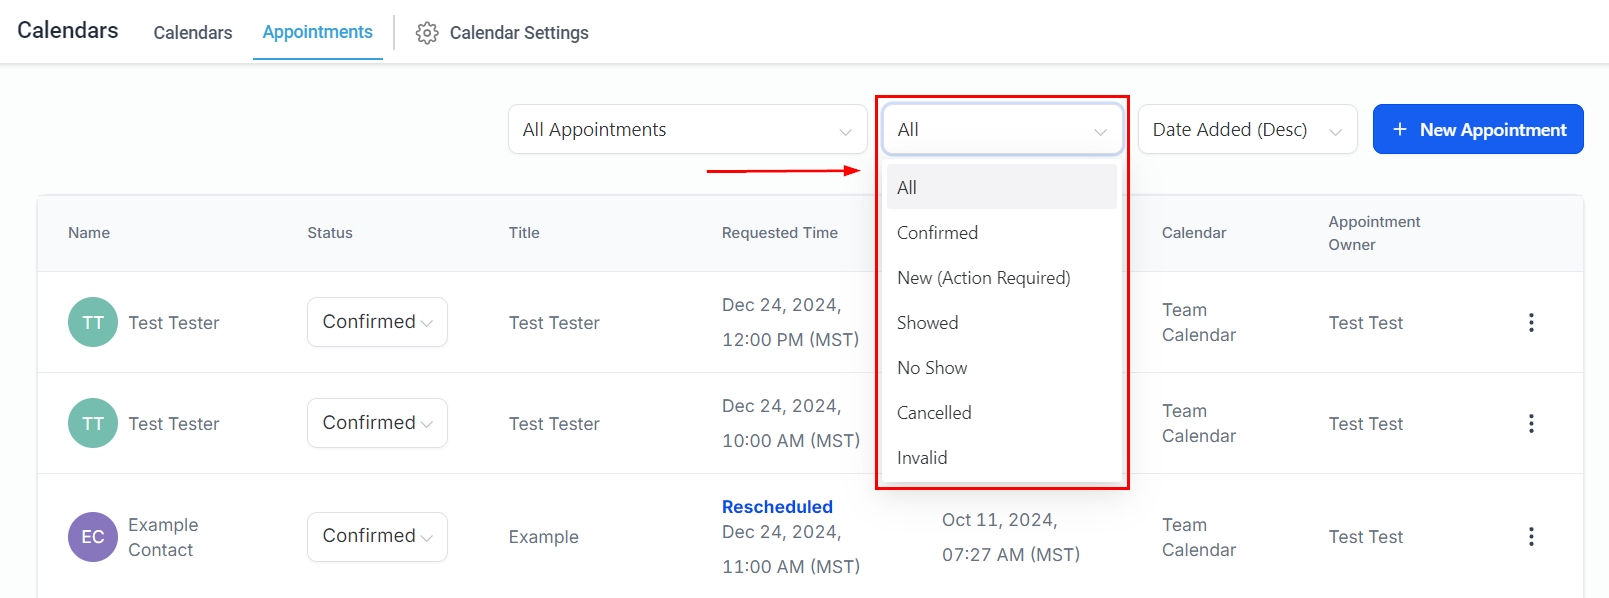Filter by Cancelled status
Screen dimensions: 1609x598
934,413
